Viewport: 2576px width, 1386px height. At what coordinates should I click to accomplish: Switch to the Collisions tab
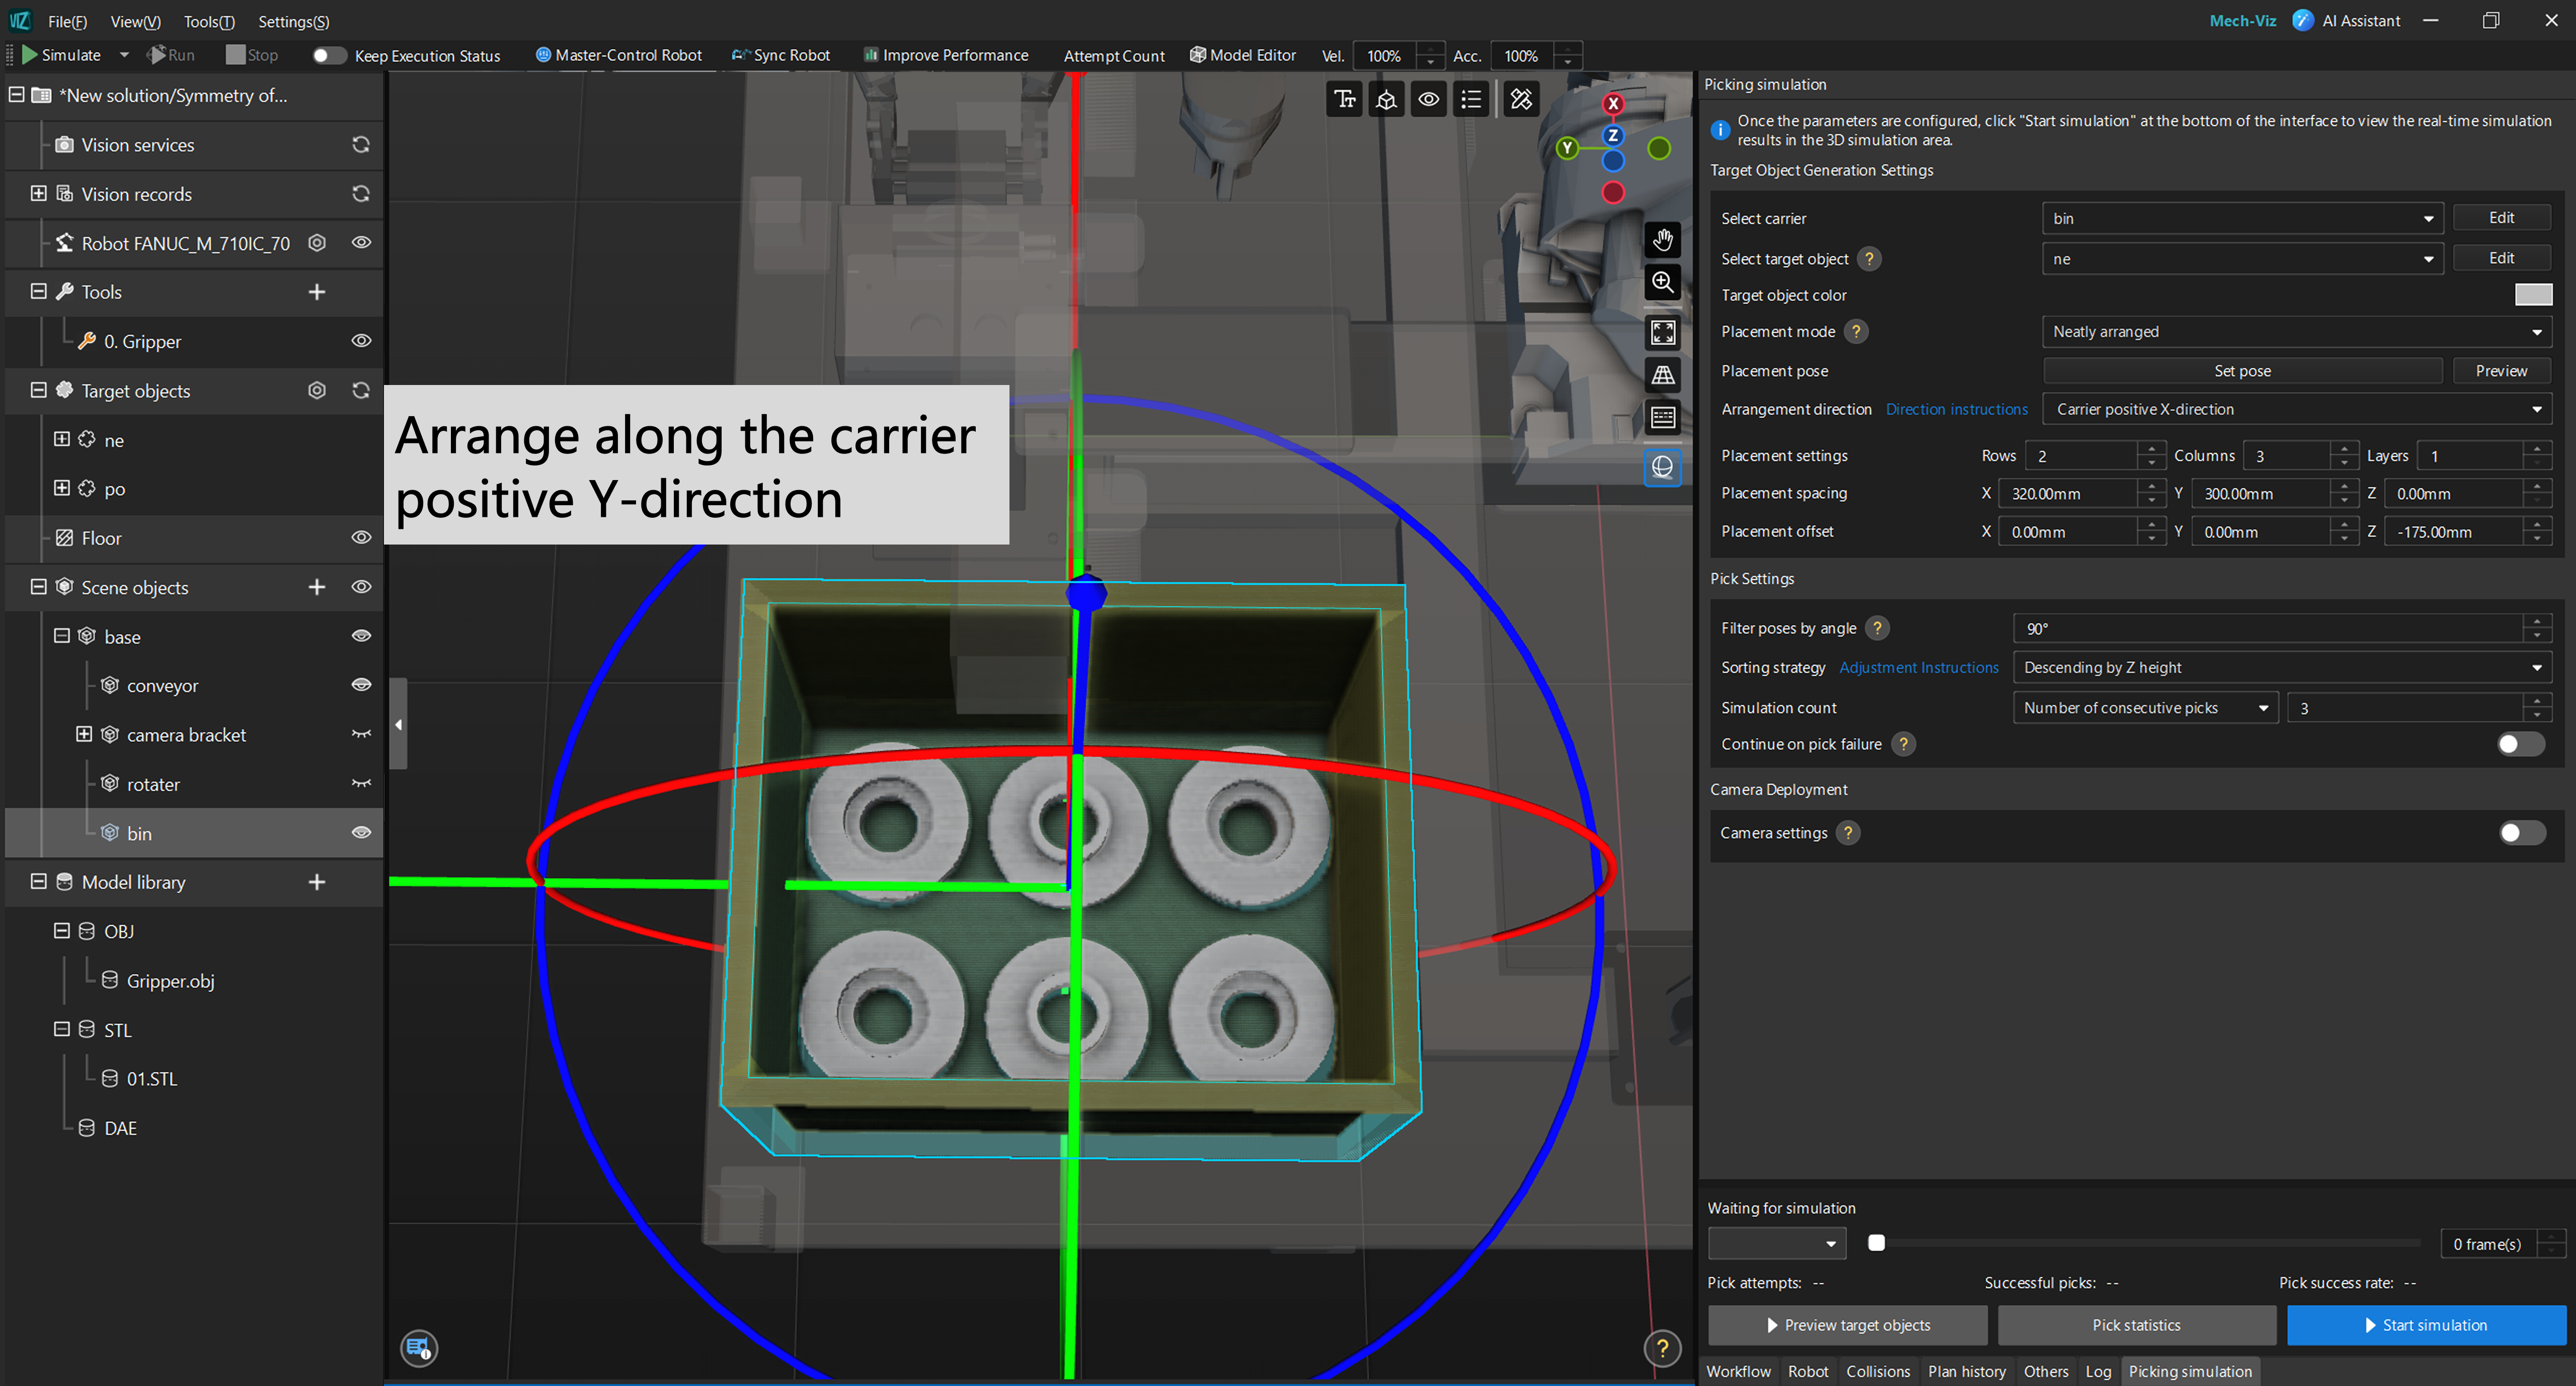pos(1877,1371)
